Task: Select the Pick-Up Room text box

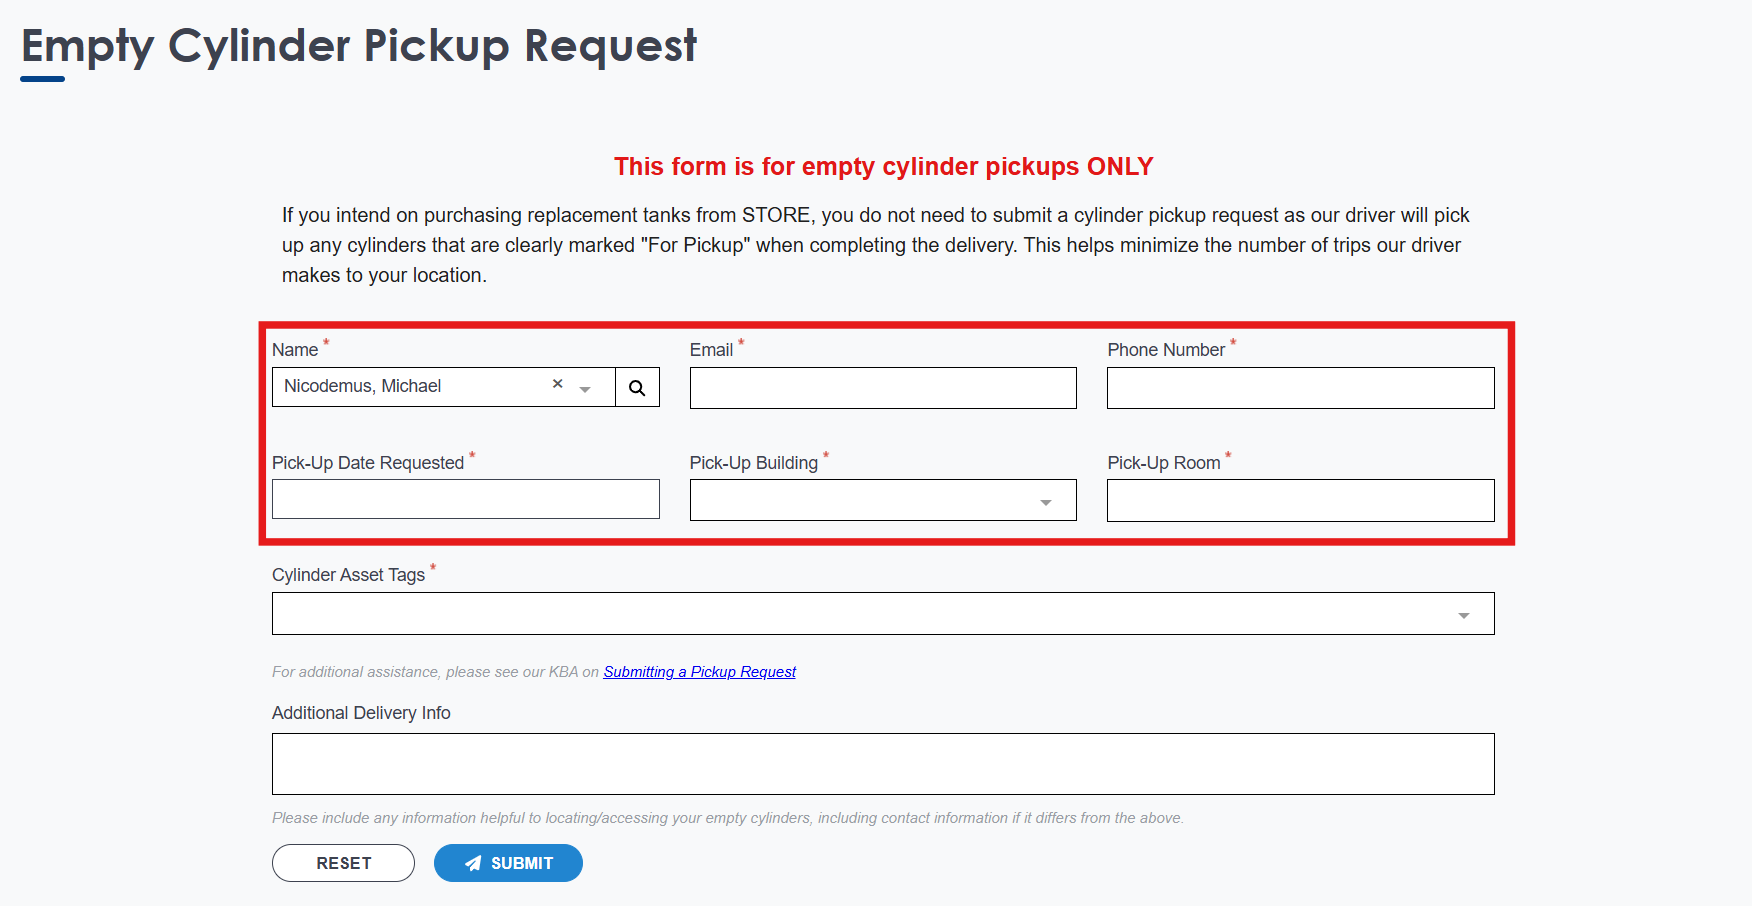Action: [x=1300, y=500]
